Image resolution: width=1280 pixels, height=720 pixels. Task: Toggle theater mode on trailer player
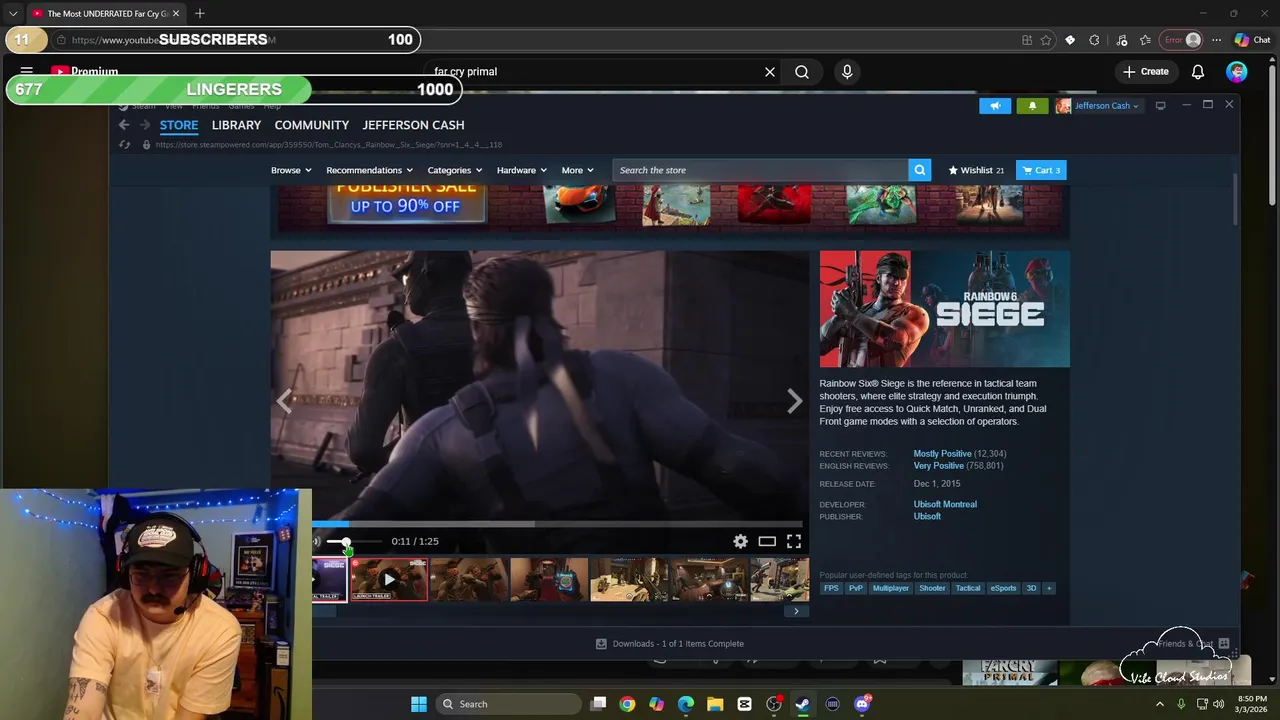(x=767, y=541)
